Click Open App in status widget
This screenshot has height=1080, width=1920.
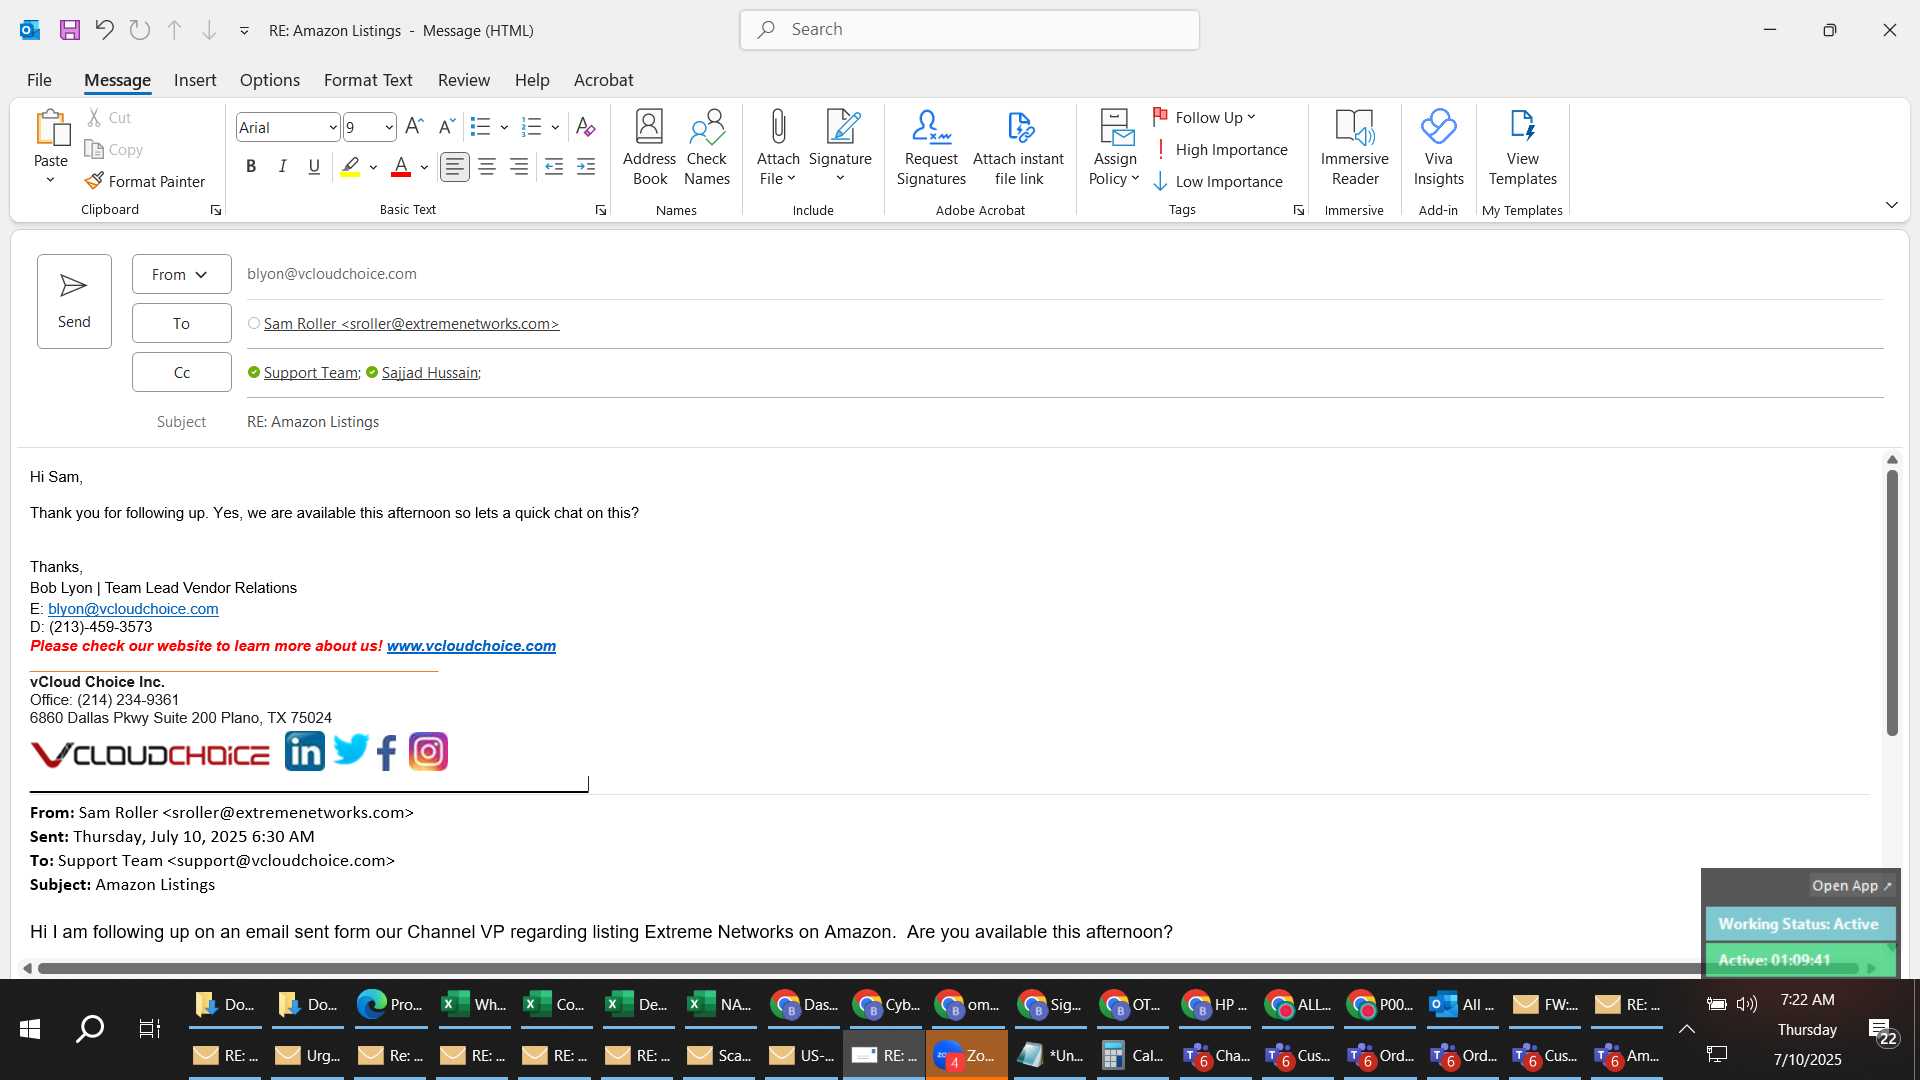(x=1851, y=886)
